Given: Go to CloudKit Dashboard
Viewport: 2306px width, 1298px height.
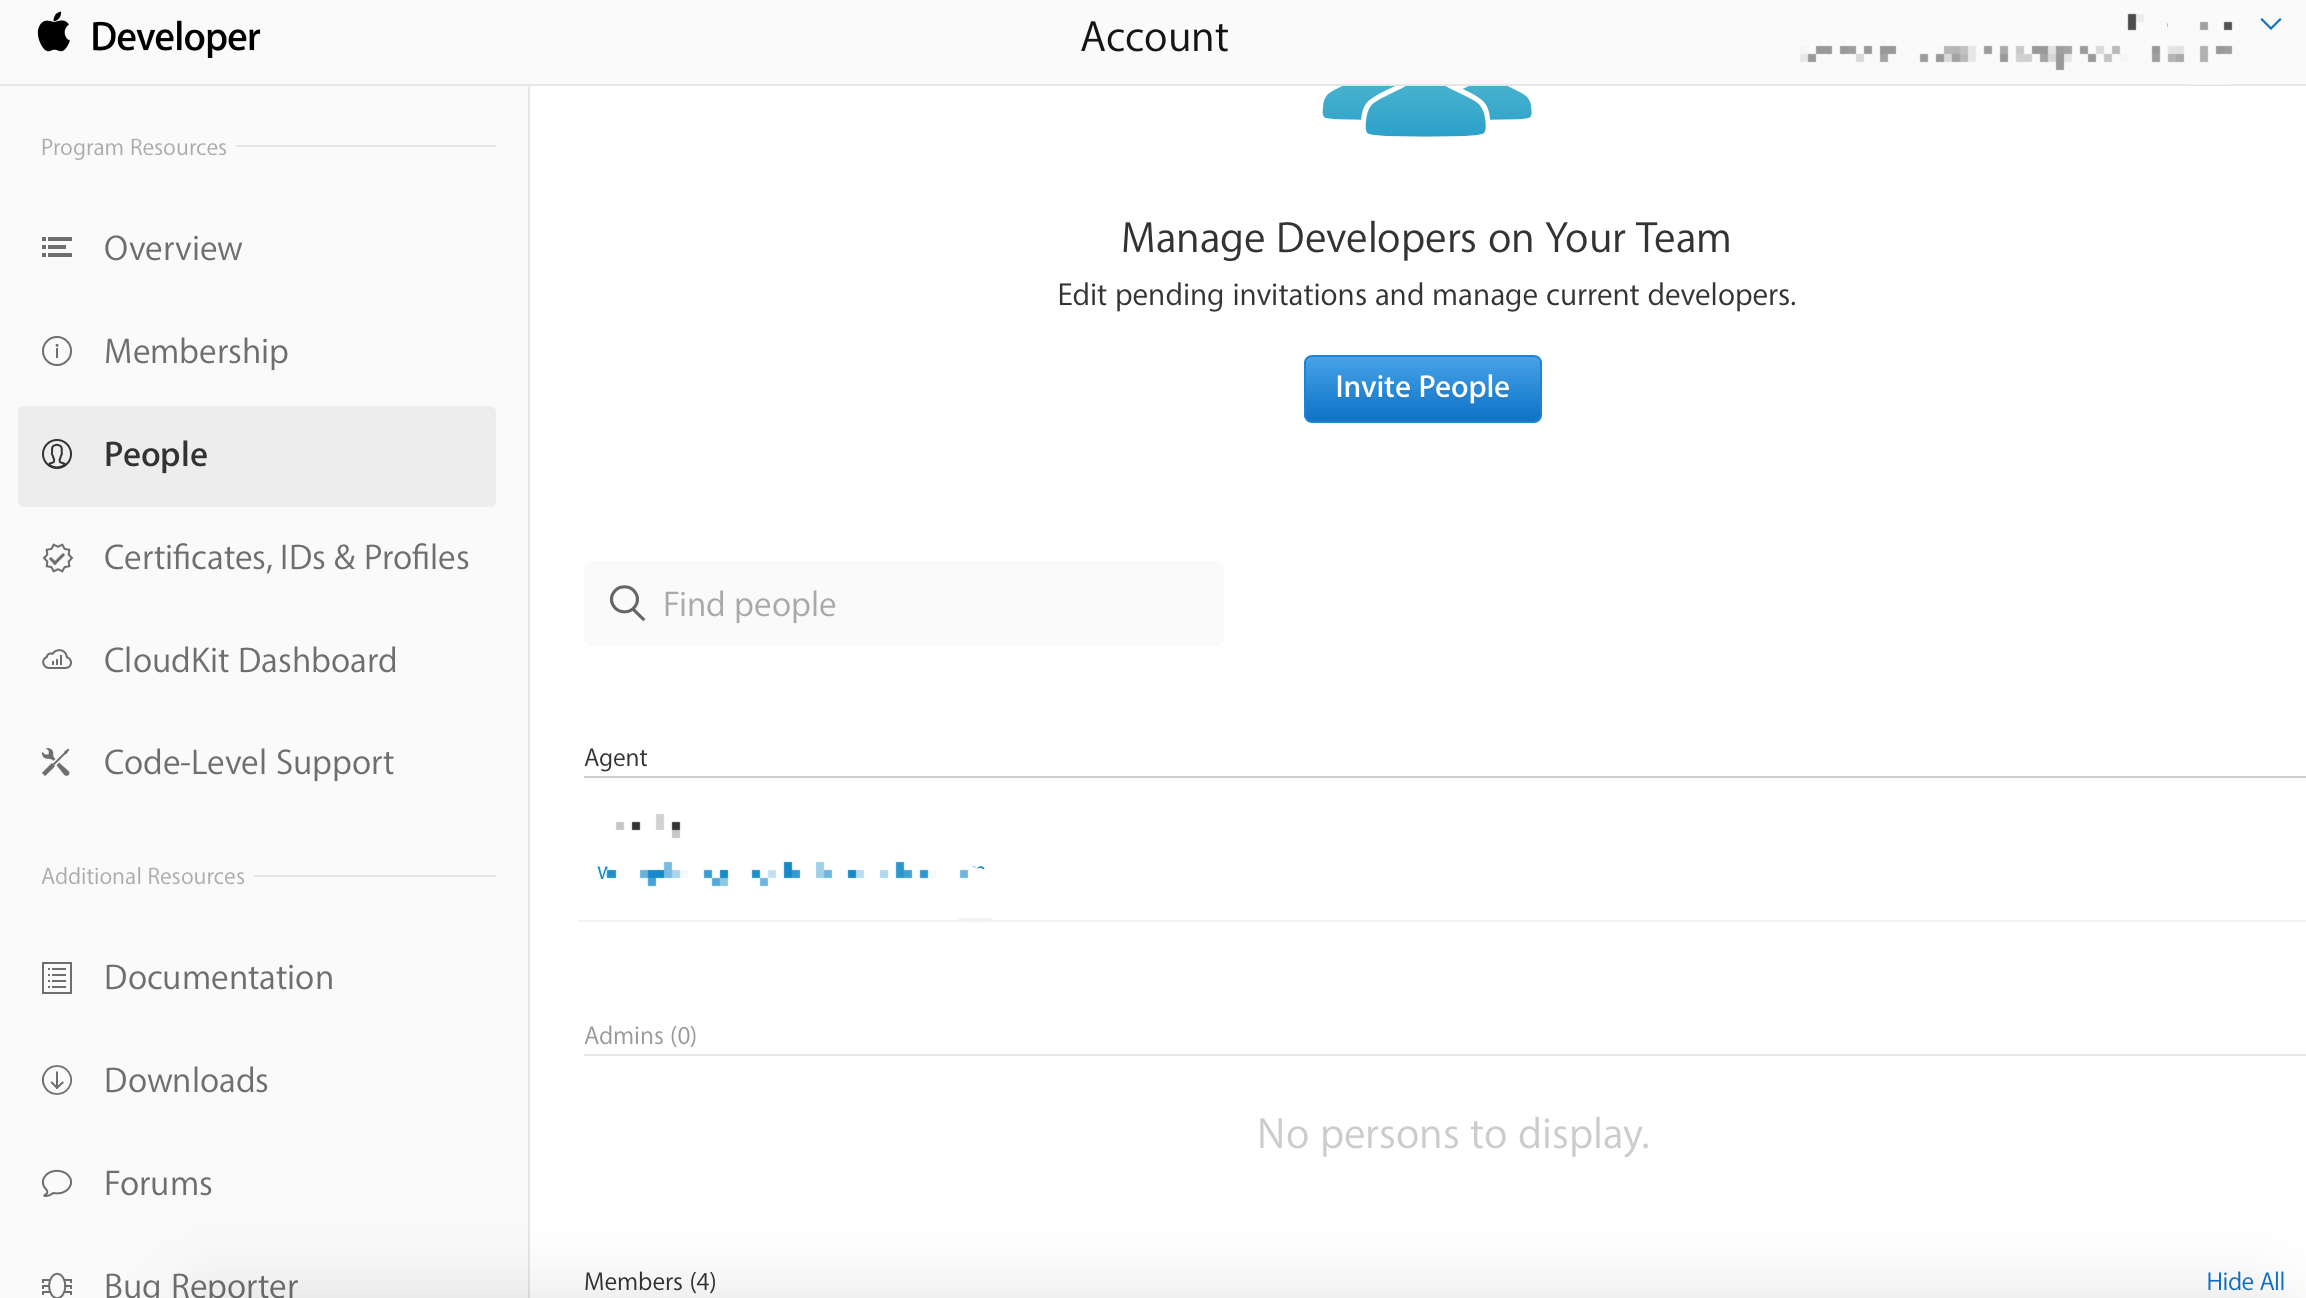Looking at the screenshot, I should [x=250, y=660].
